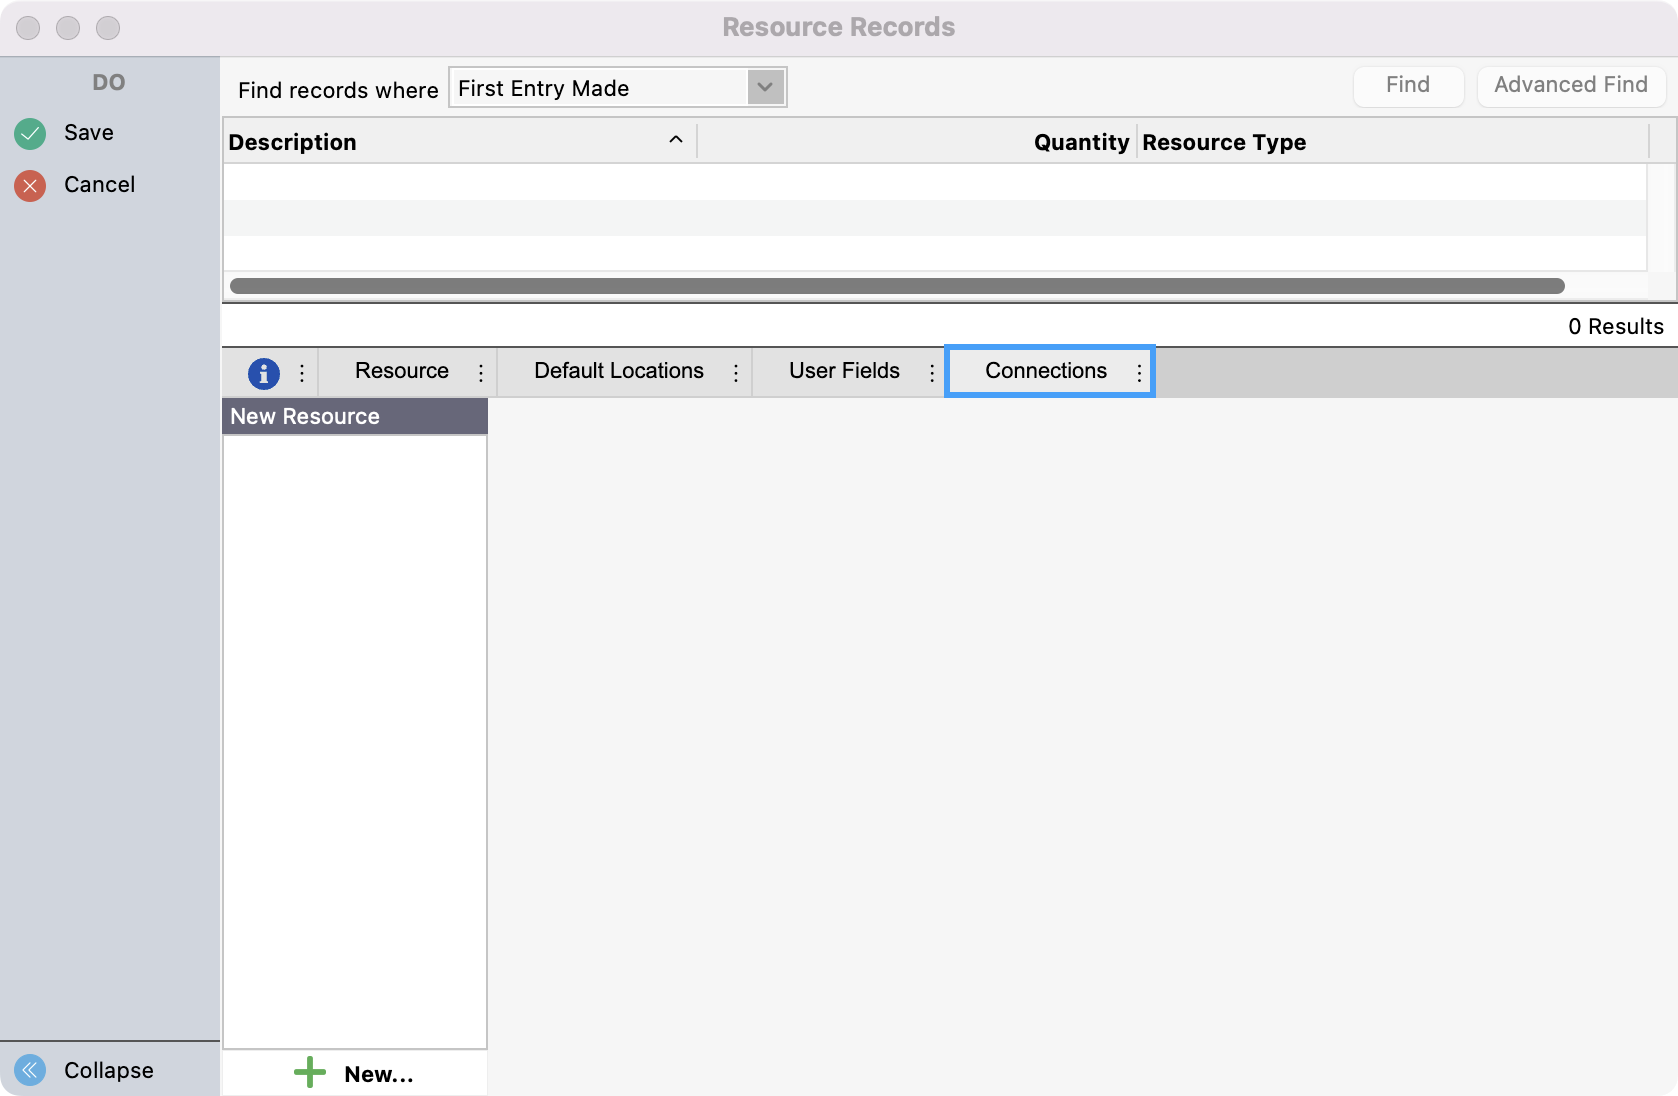Click the red Cancel X icon
This screenshot has height=1096, width=1678.
point(30,185)
